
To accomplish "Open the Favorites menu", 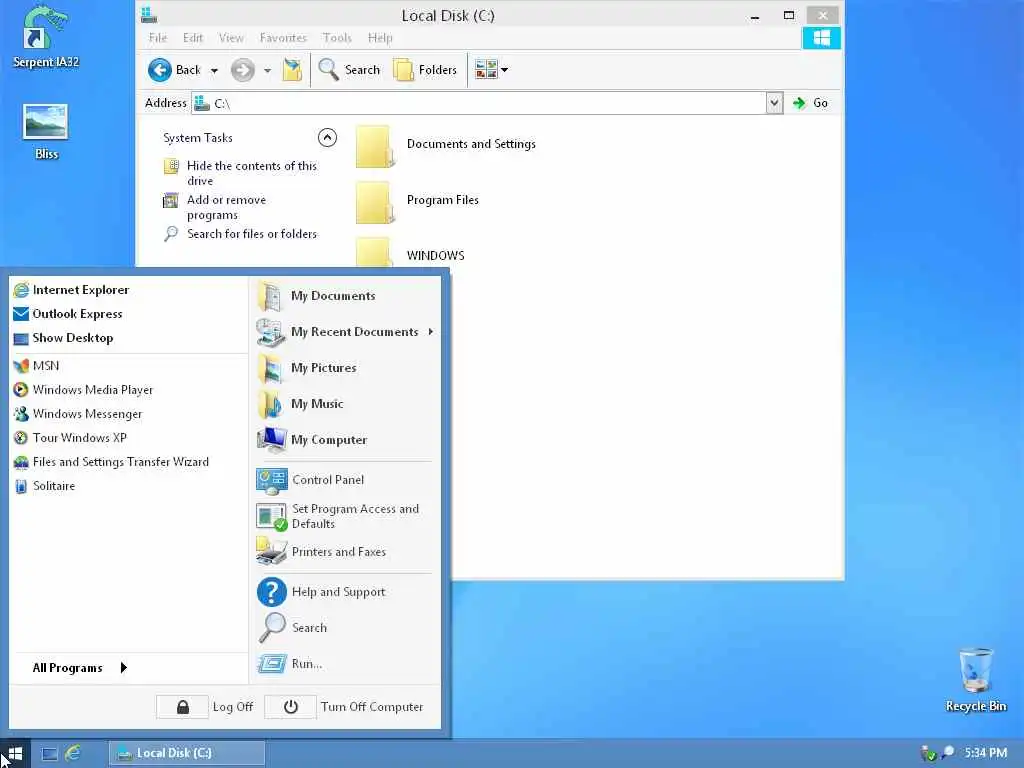I will [x=283, y=38].
